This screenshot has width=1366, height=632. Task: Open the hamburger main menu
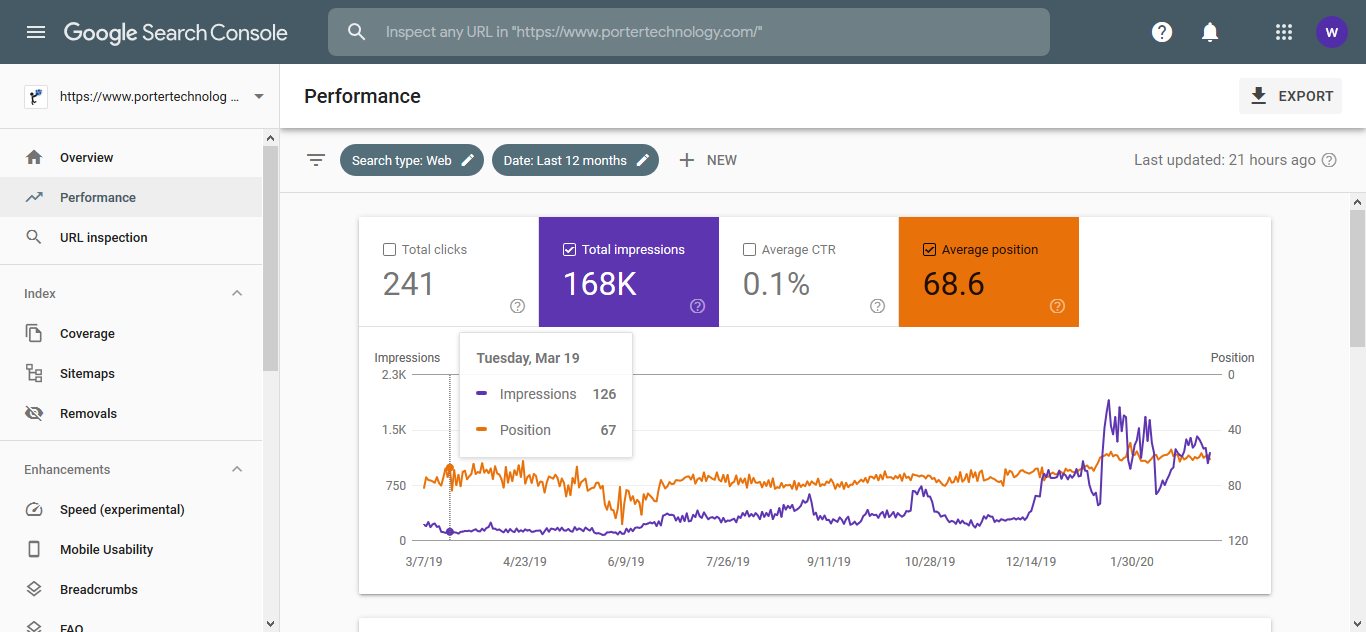point(36,32)
